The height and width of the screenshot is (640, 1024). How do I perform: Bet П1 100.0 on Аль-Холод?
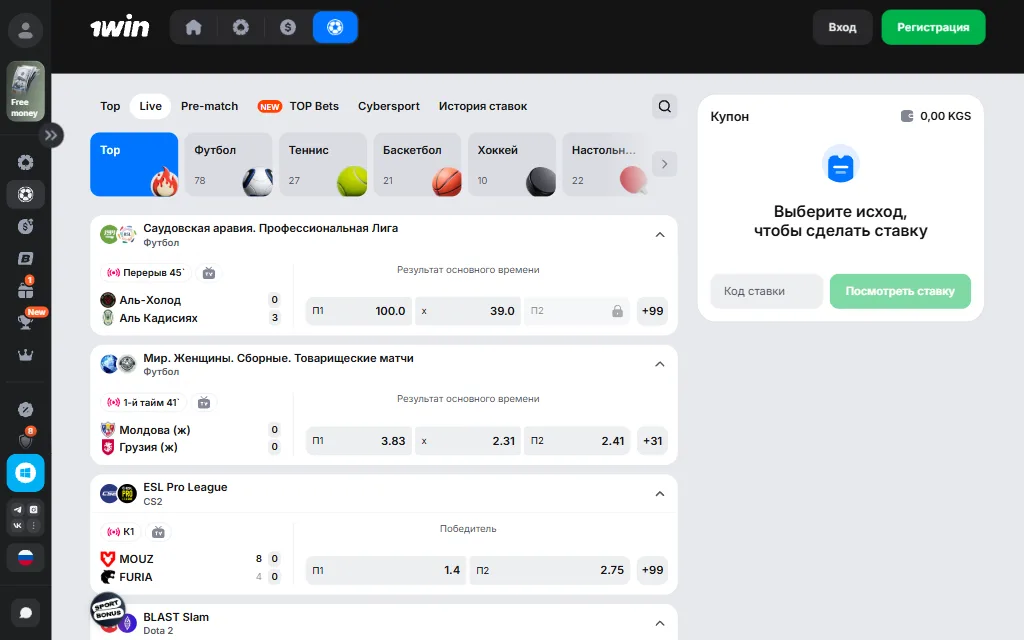click(359, 311)
